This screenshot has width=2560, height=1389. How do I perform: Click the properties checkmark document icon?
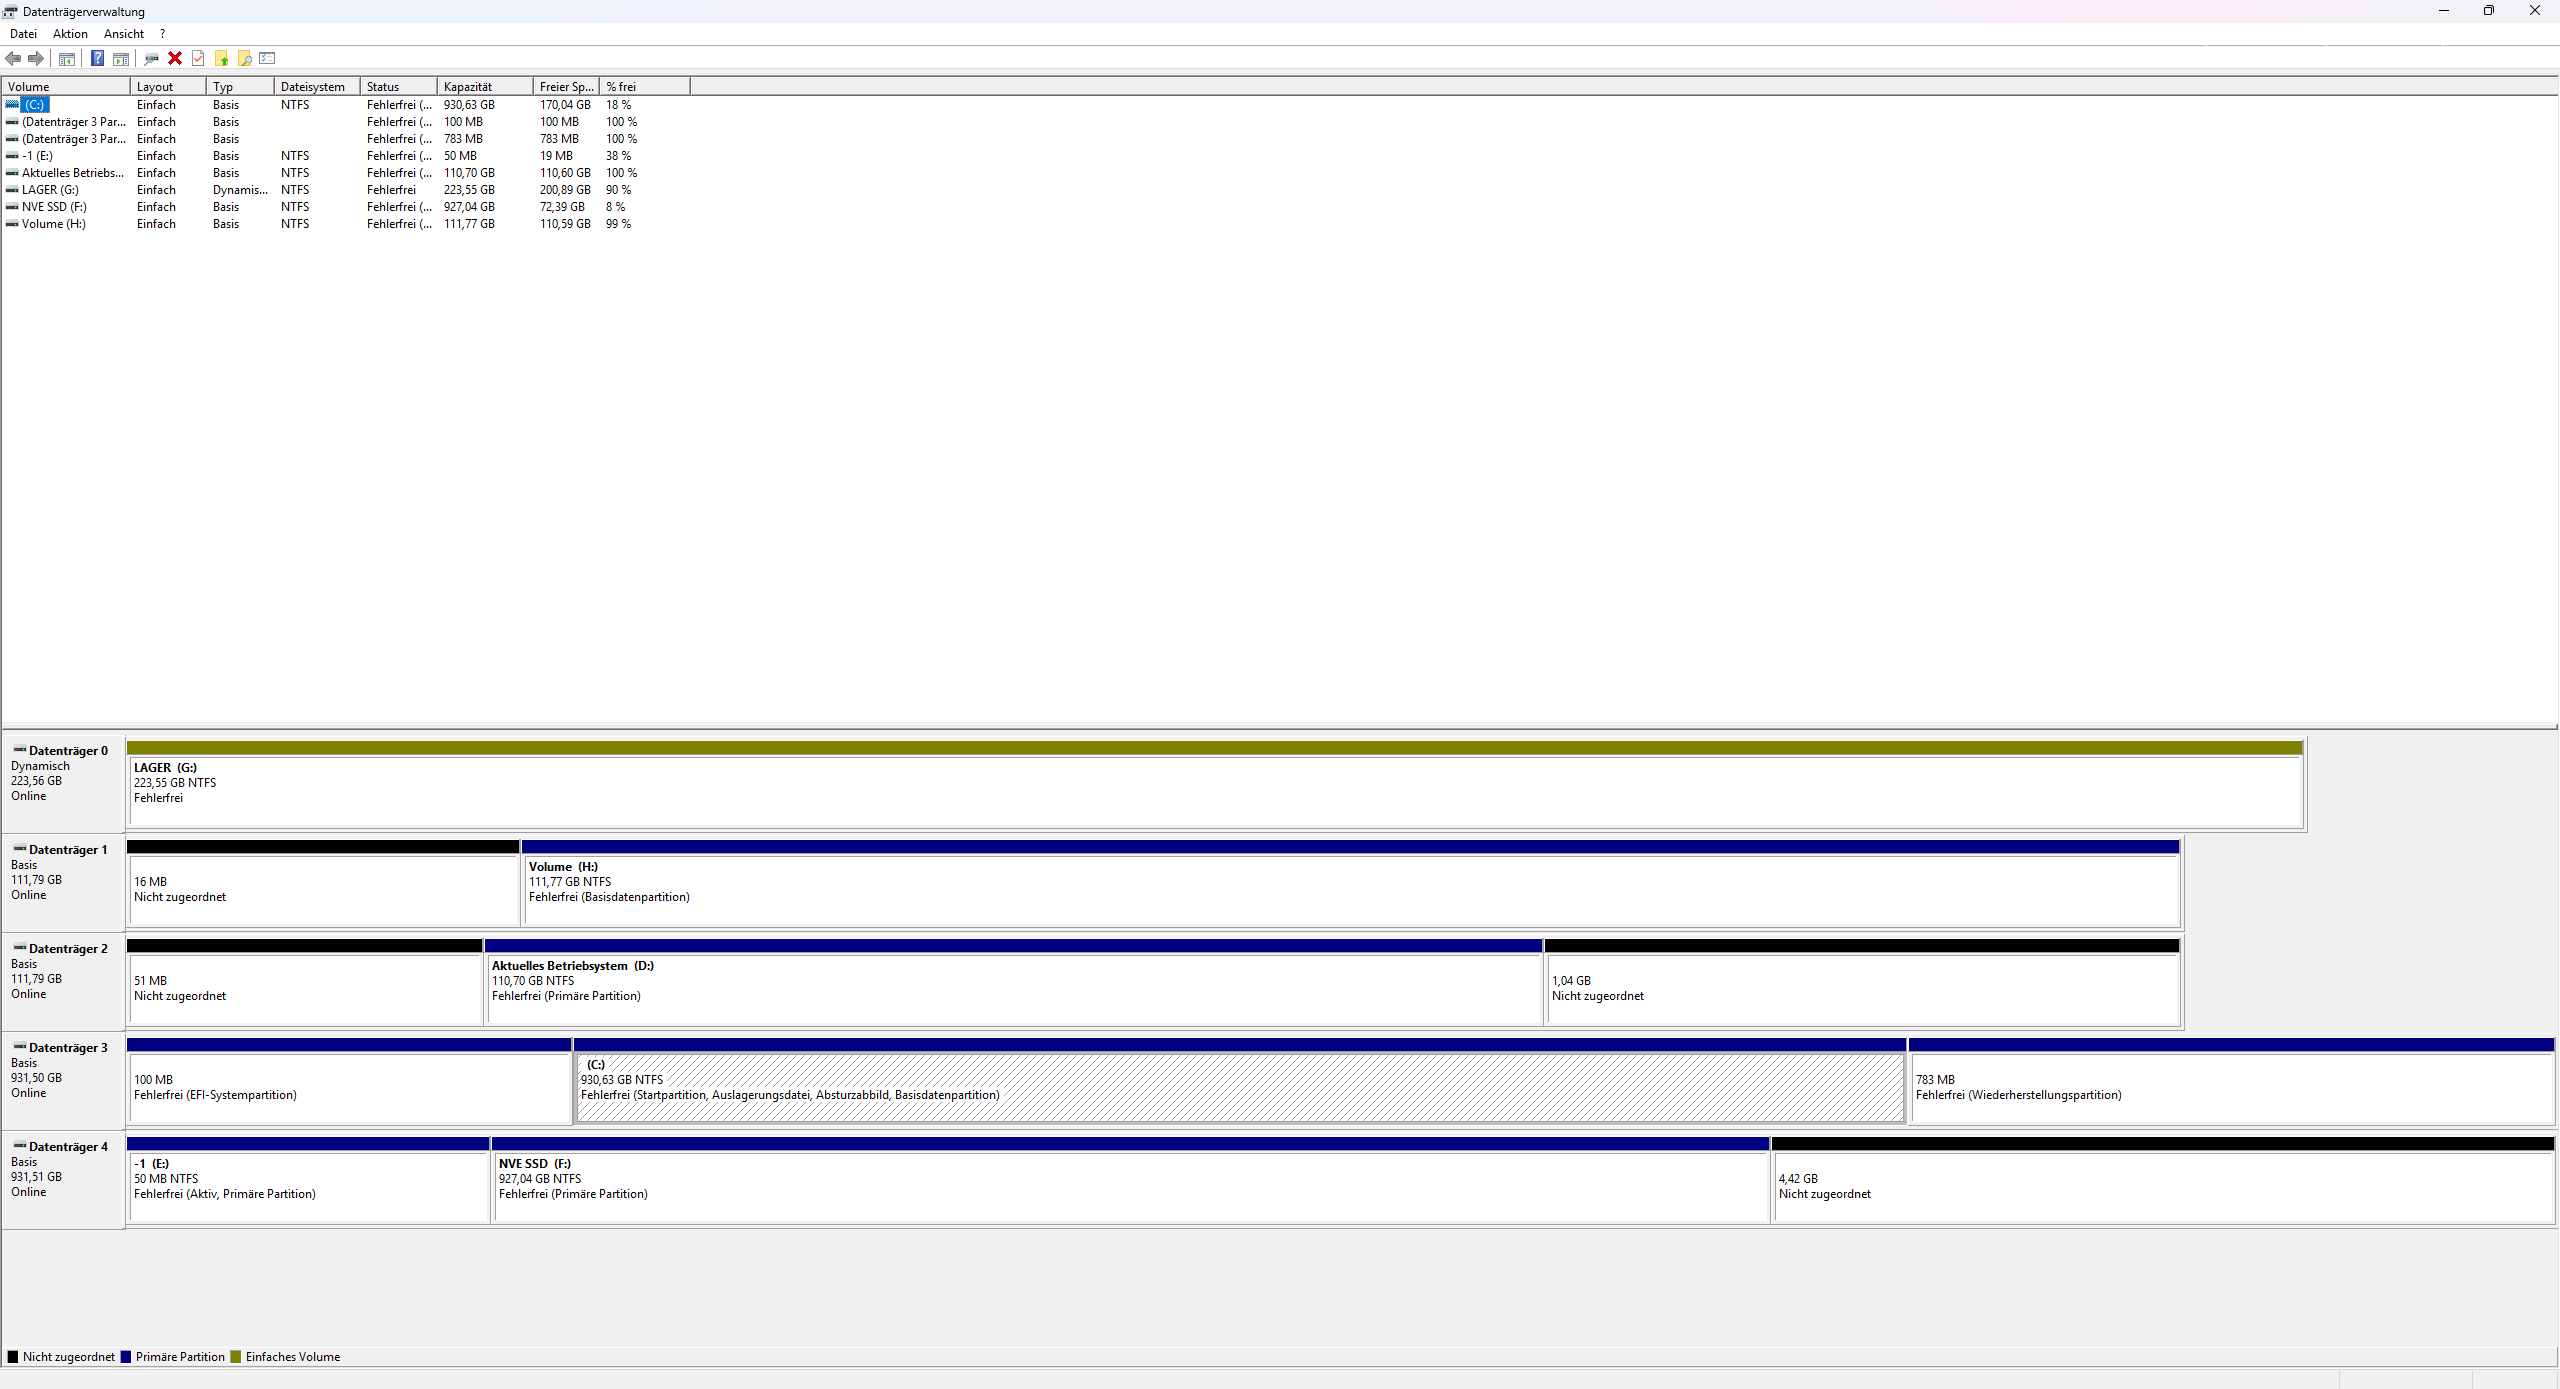[198, 58]
